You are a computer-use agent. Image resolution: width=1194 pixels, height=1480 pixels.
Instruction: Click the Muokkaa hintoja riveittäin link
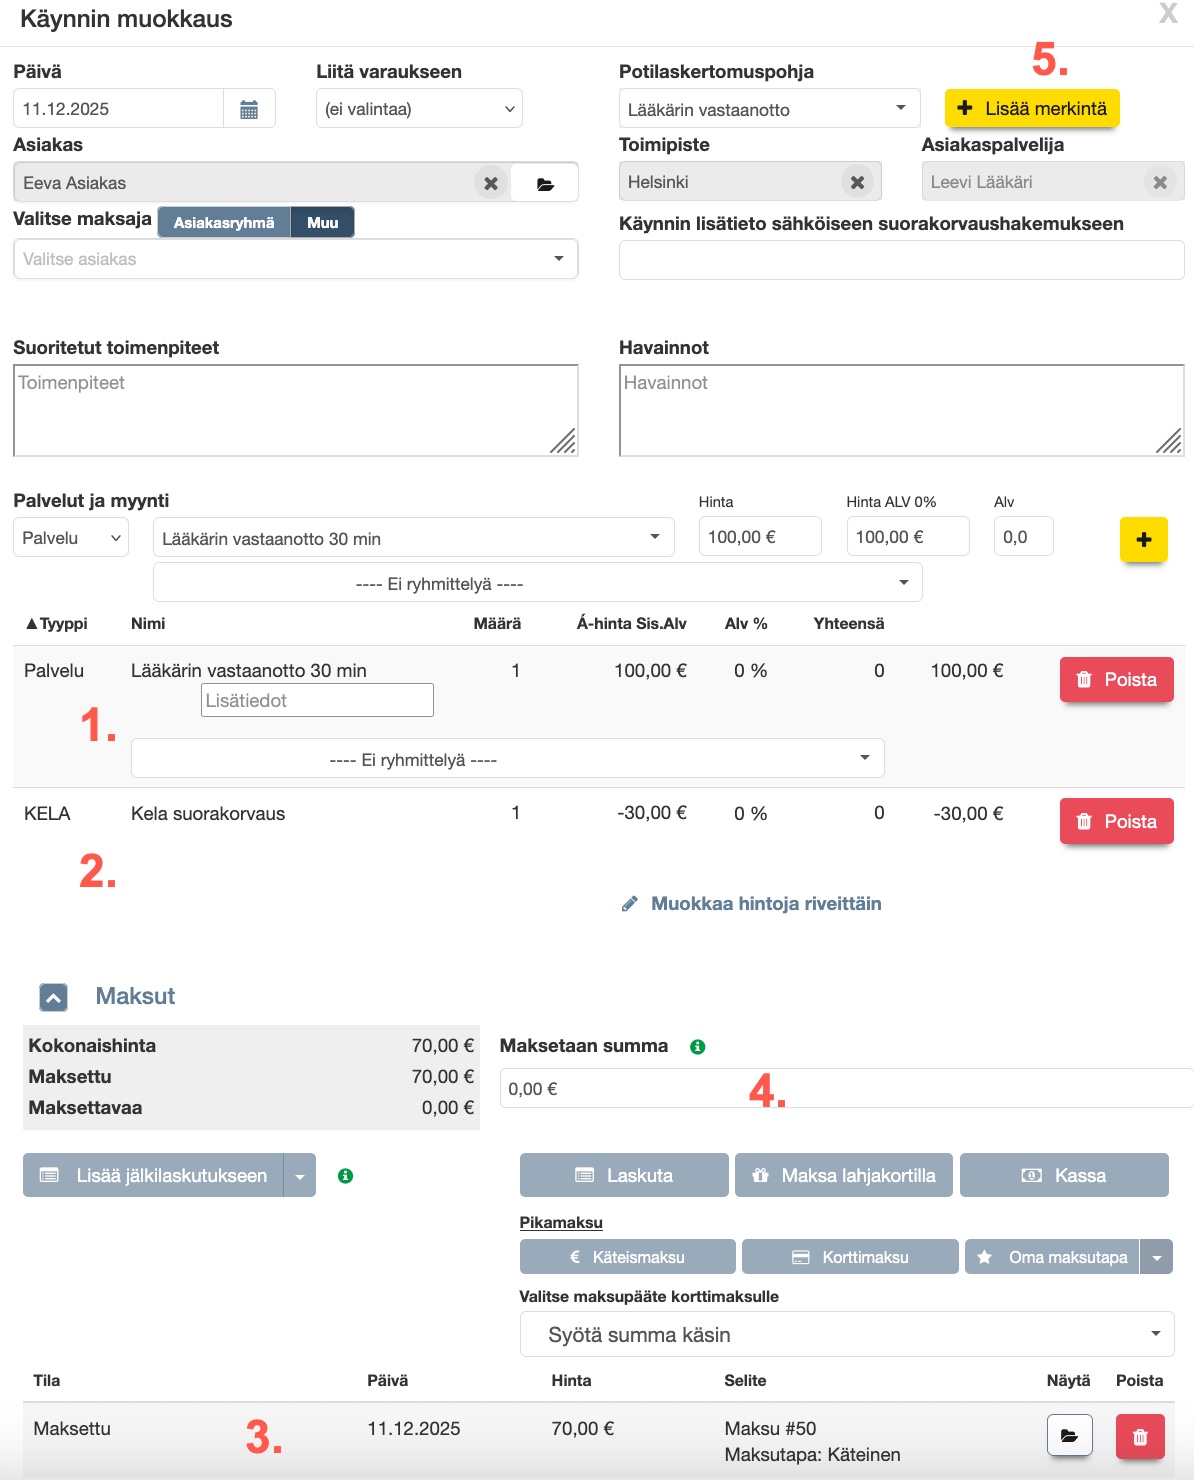[765, 904]
